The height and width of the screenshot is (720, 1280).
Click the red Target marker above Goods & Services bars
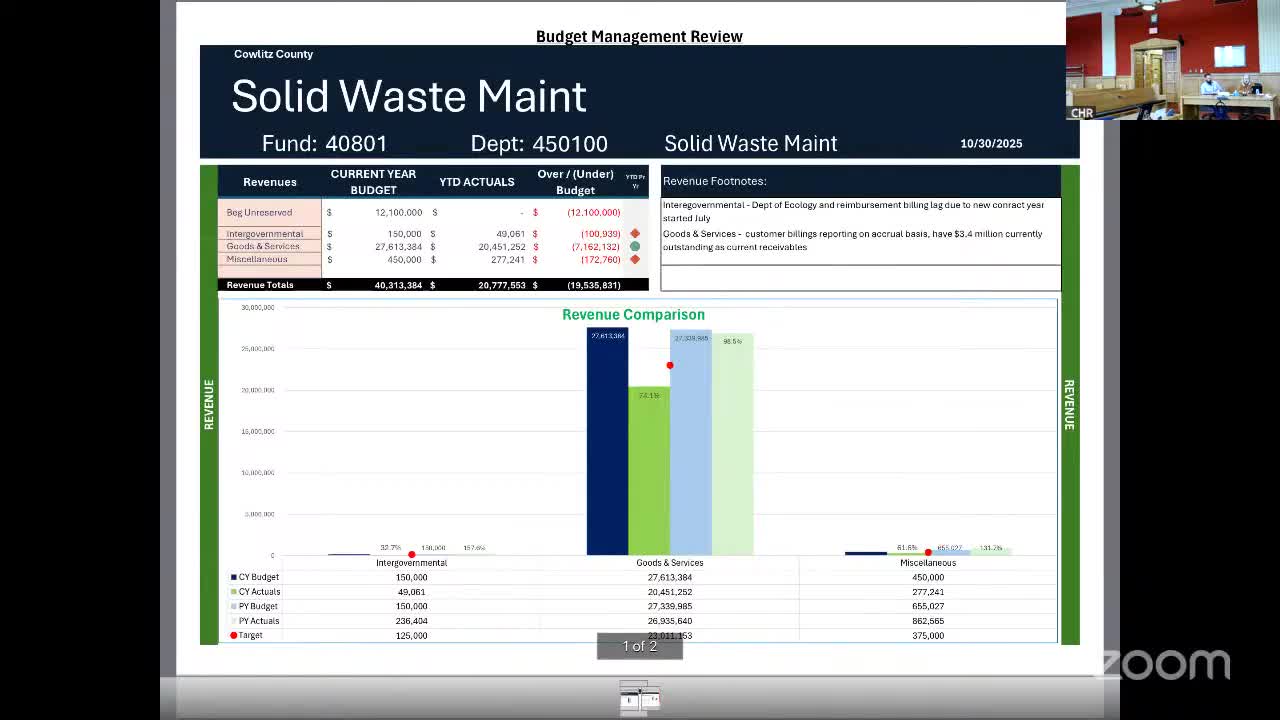coord(670,365)
